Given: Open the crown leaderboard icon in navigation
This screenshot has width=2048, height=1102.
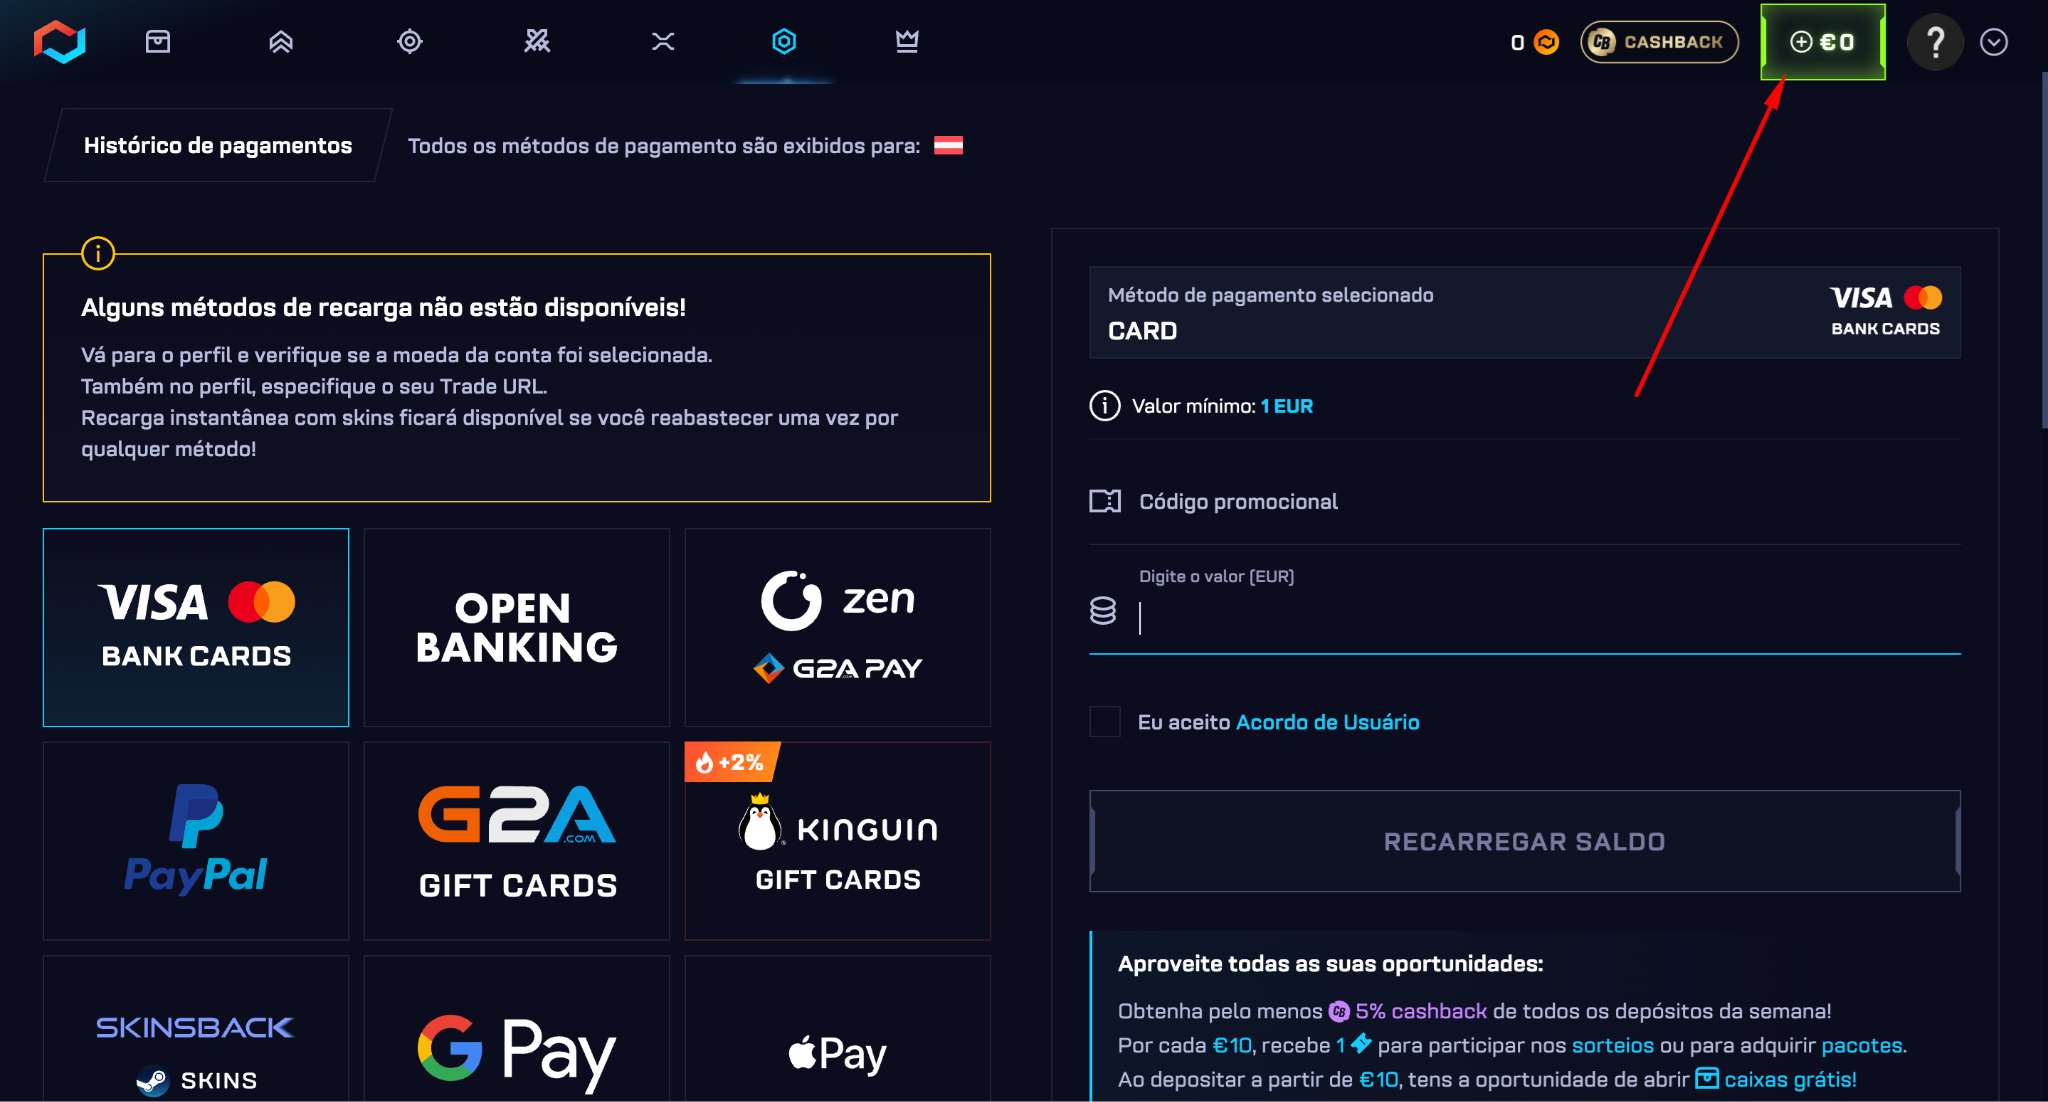Looking at the screenshot, I should pos(907,41).
